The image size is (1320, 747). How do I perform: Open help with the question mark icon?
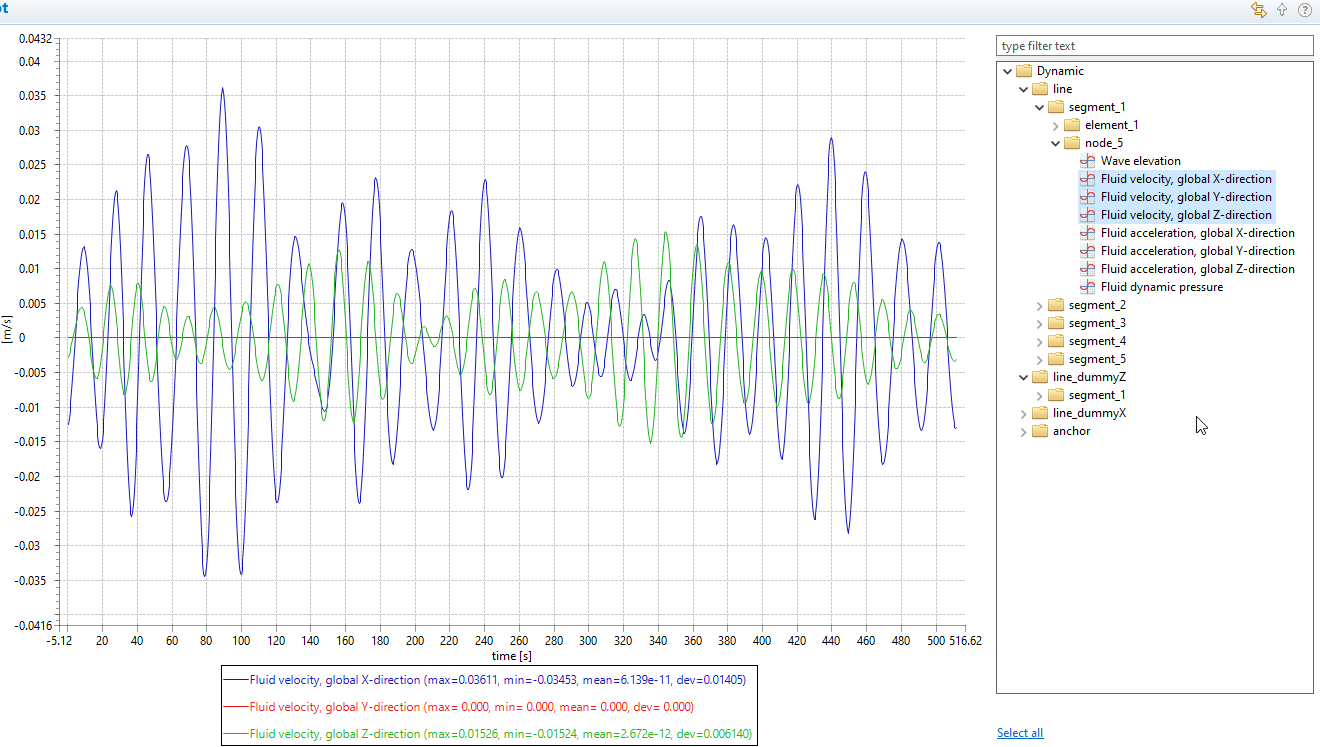pos(1305,10)
